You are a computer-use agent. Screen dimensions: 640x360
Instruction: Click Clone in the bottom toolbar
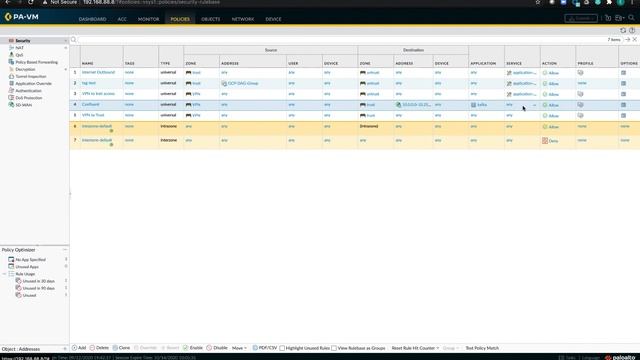click(121, 348)
